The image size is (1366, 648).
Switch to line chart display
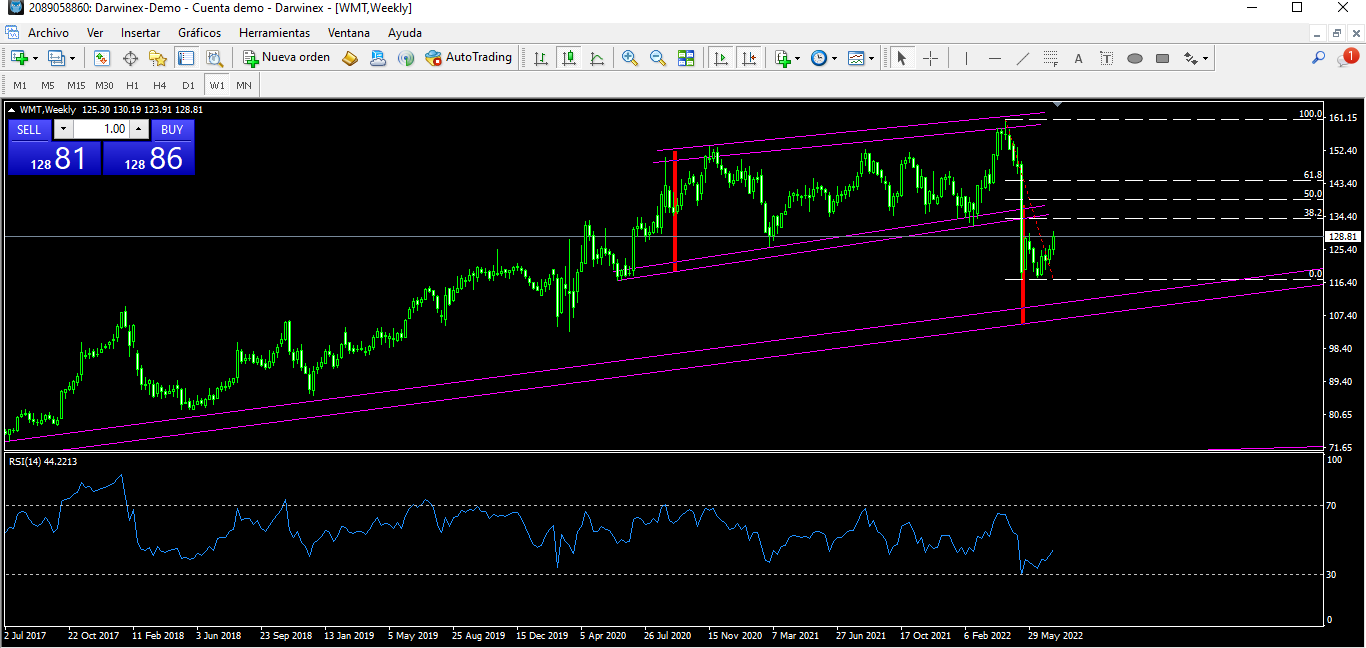(597, 58)
